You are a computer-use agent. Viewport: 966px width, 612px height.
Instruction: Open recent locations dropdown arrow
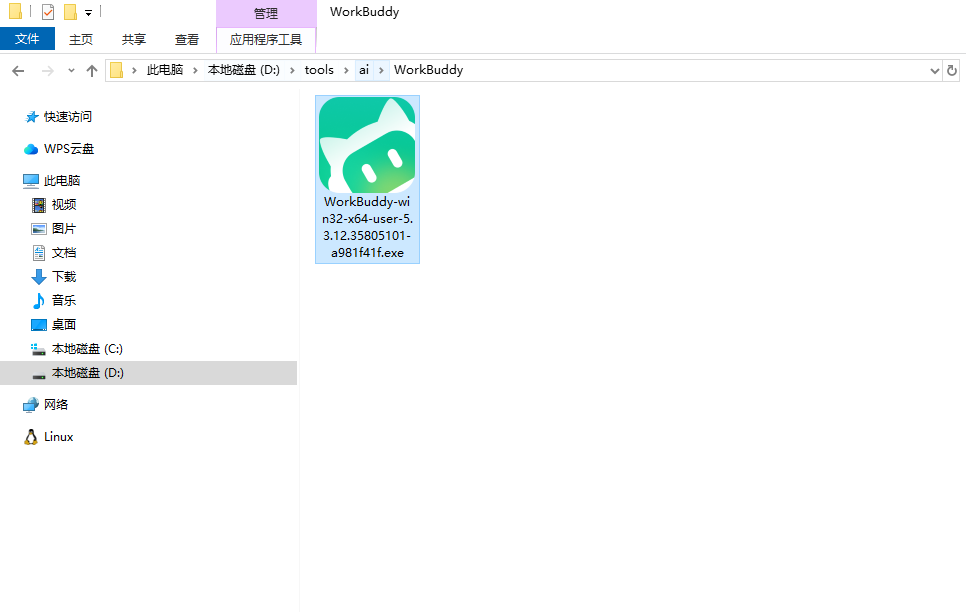tap(71, 71)
